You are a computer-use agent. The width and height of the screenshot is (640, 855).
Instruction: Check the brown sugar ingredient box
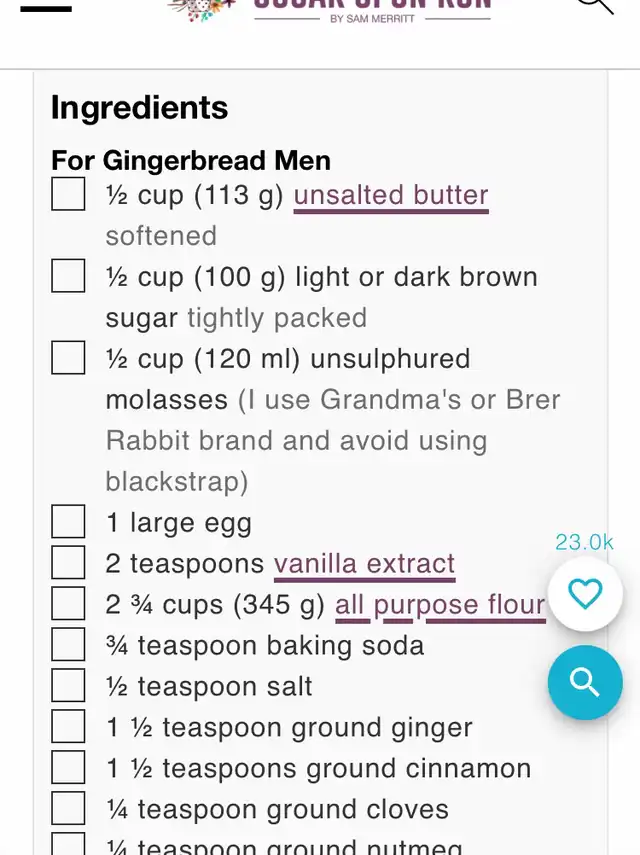[x=68, y=275]
